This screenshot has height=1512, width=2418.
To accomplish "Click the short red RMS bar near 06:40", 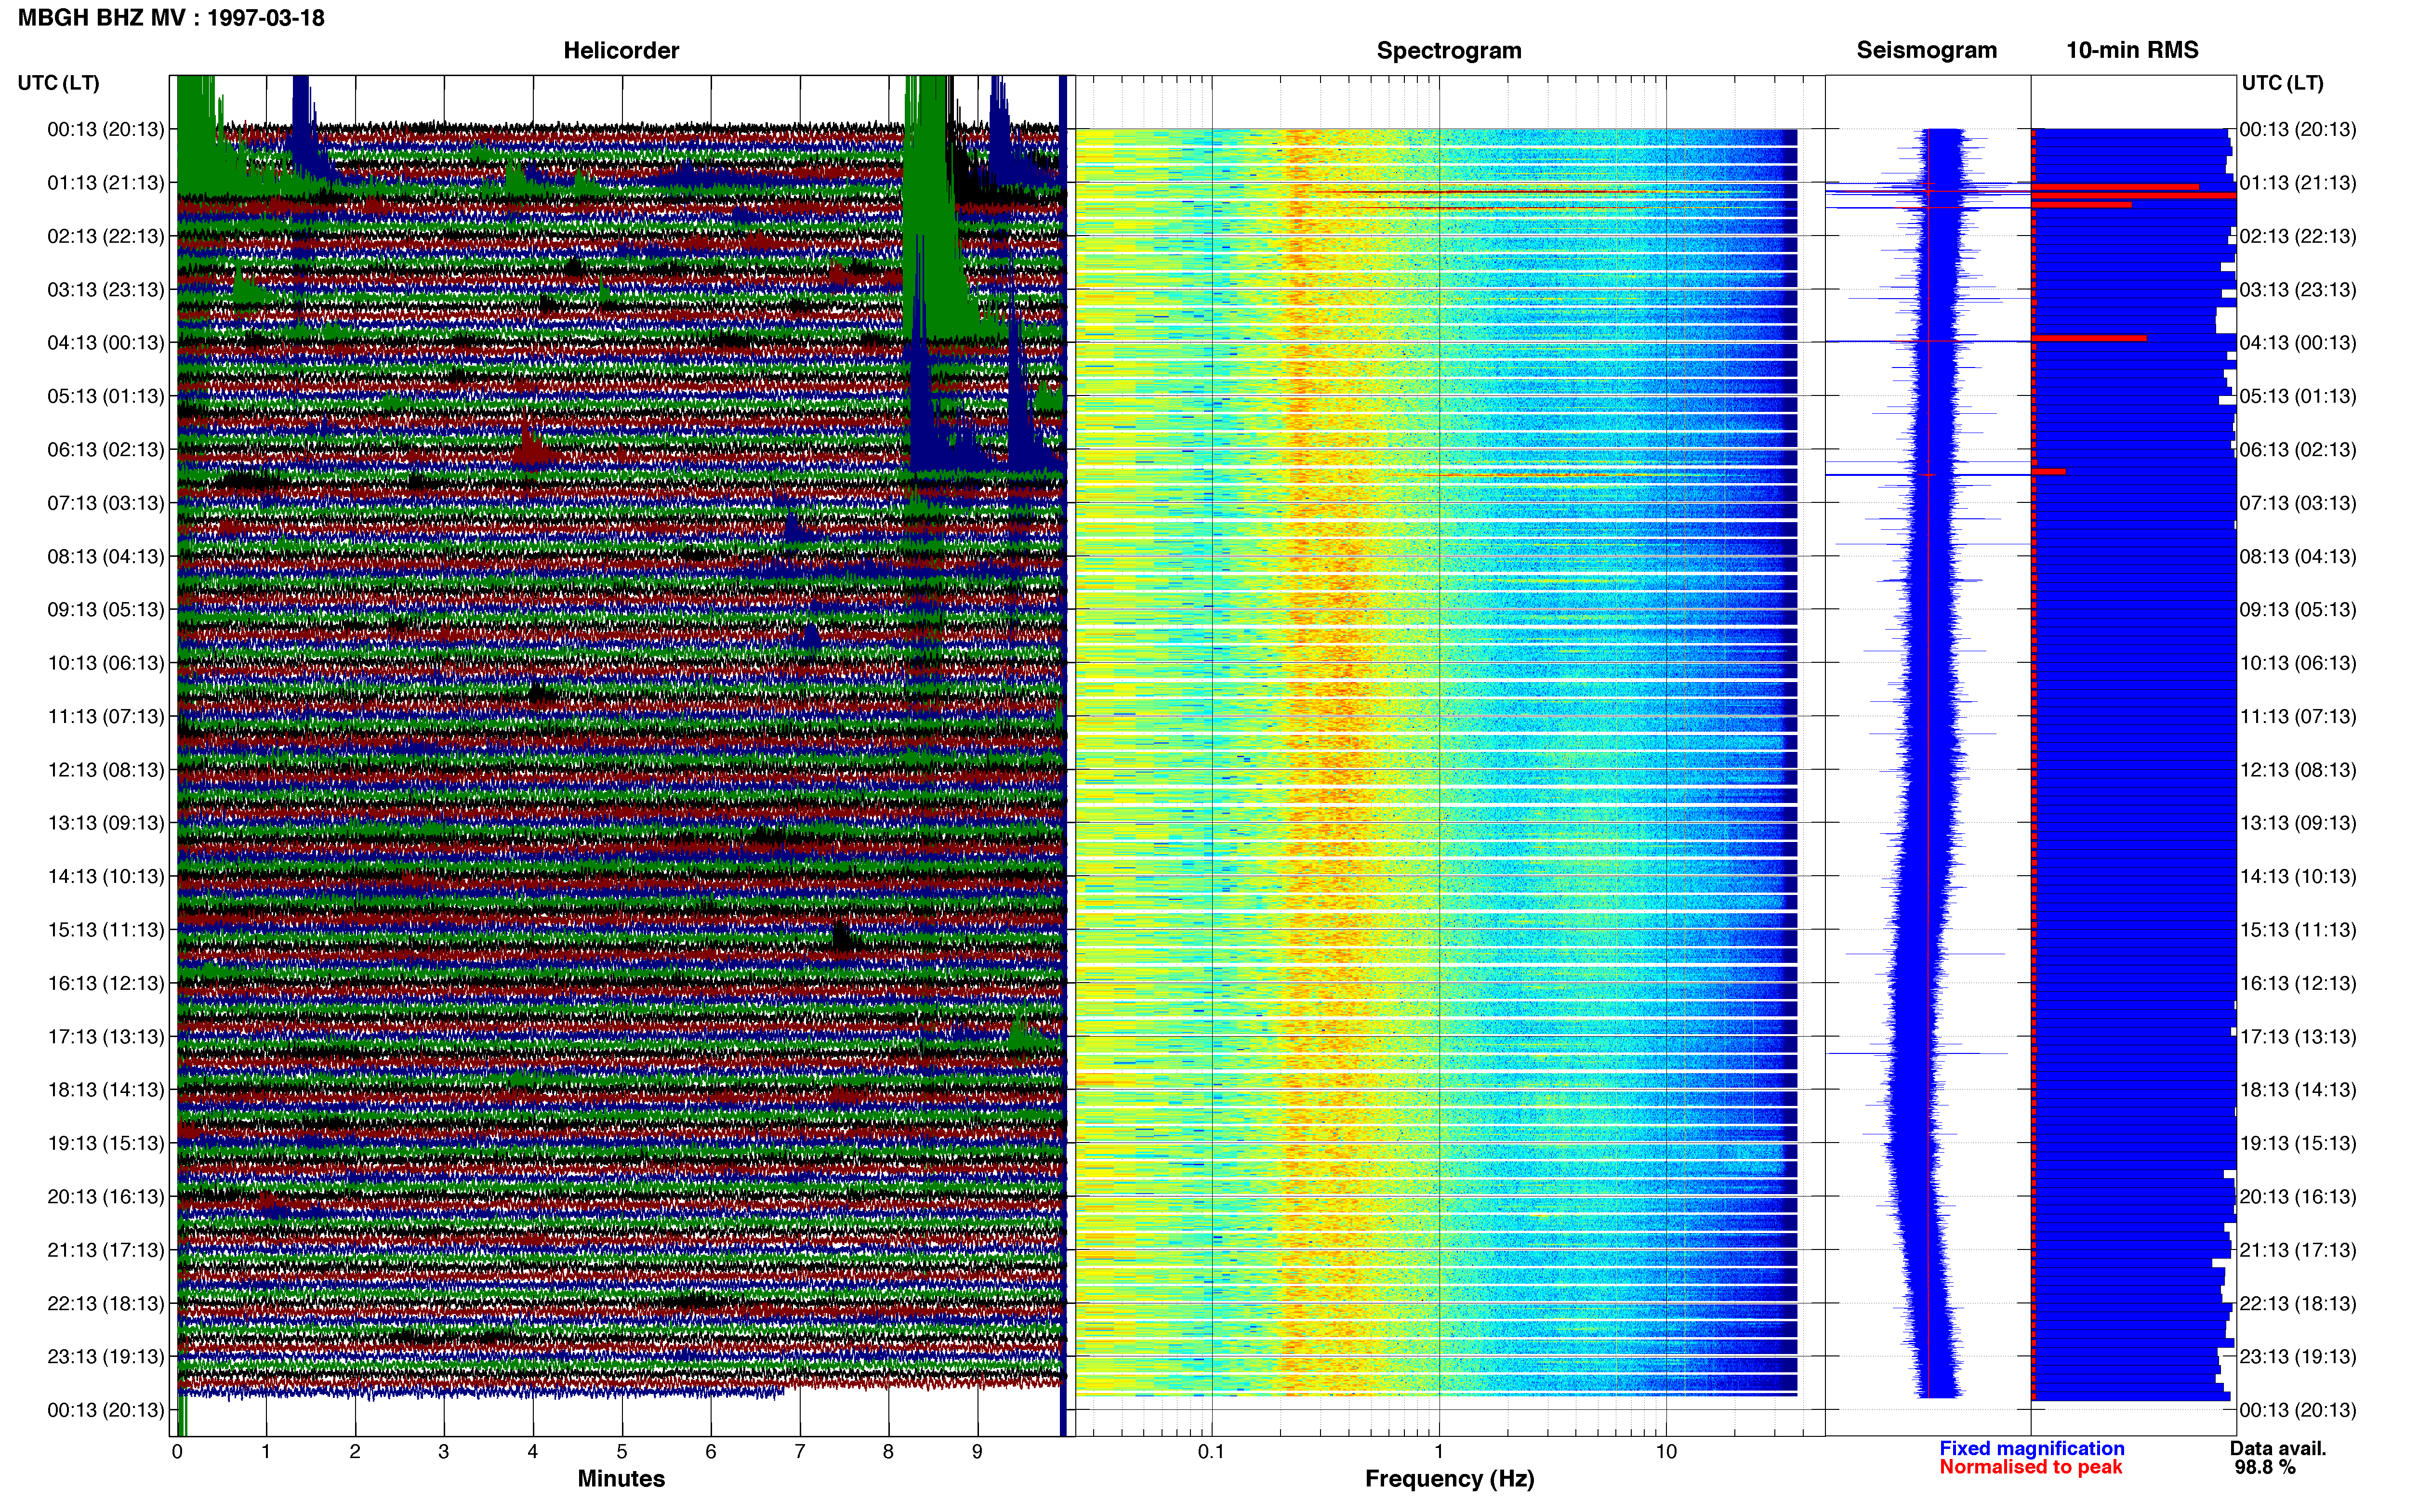I will [2049, 471].
